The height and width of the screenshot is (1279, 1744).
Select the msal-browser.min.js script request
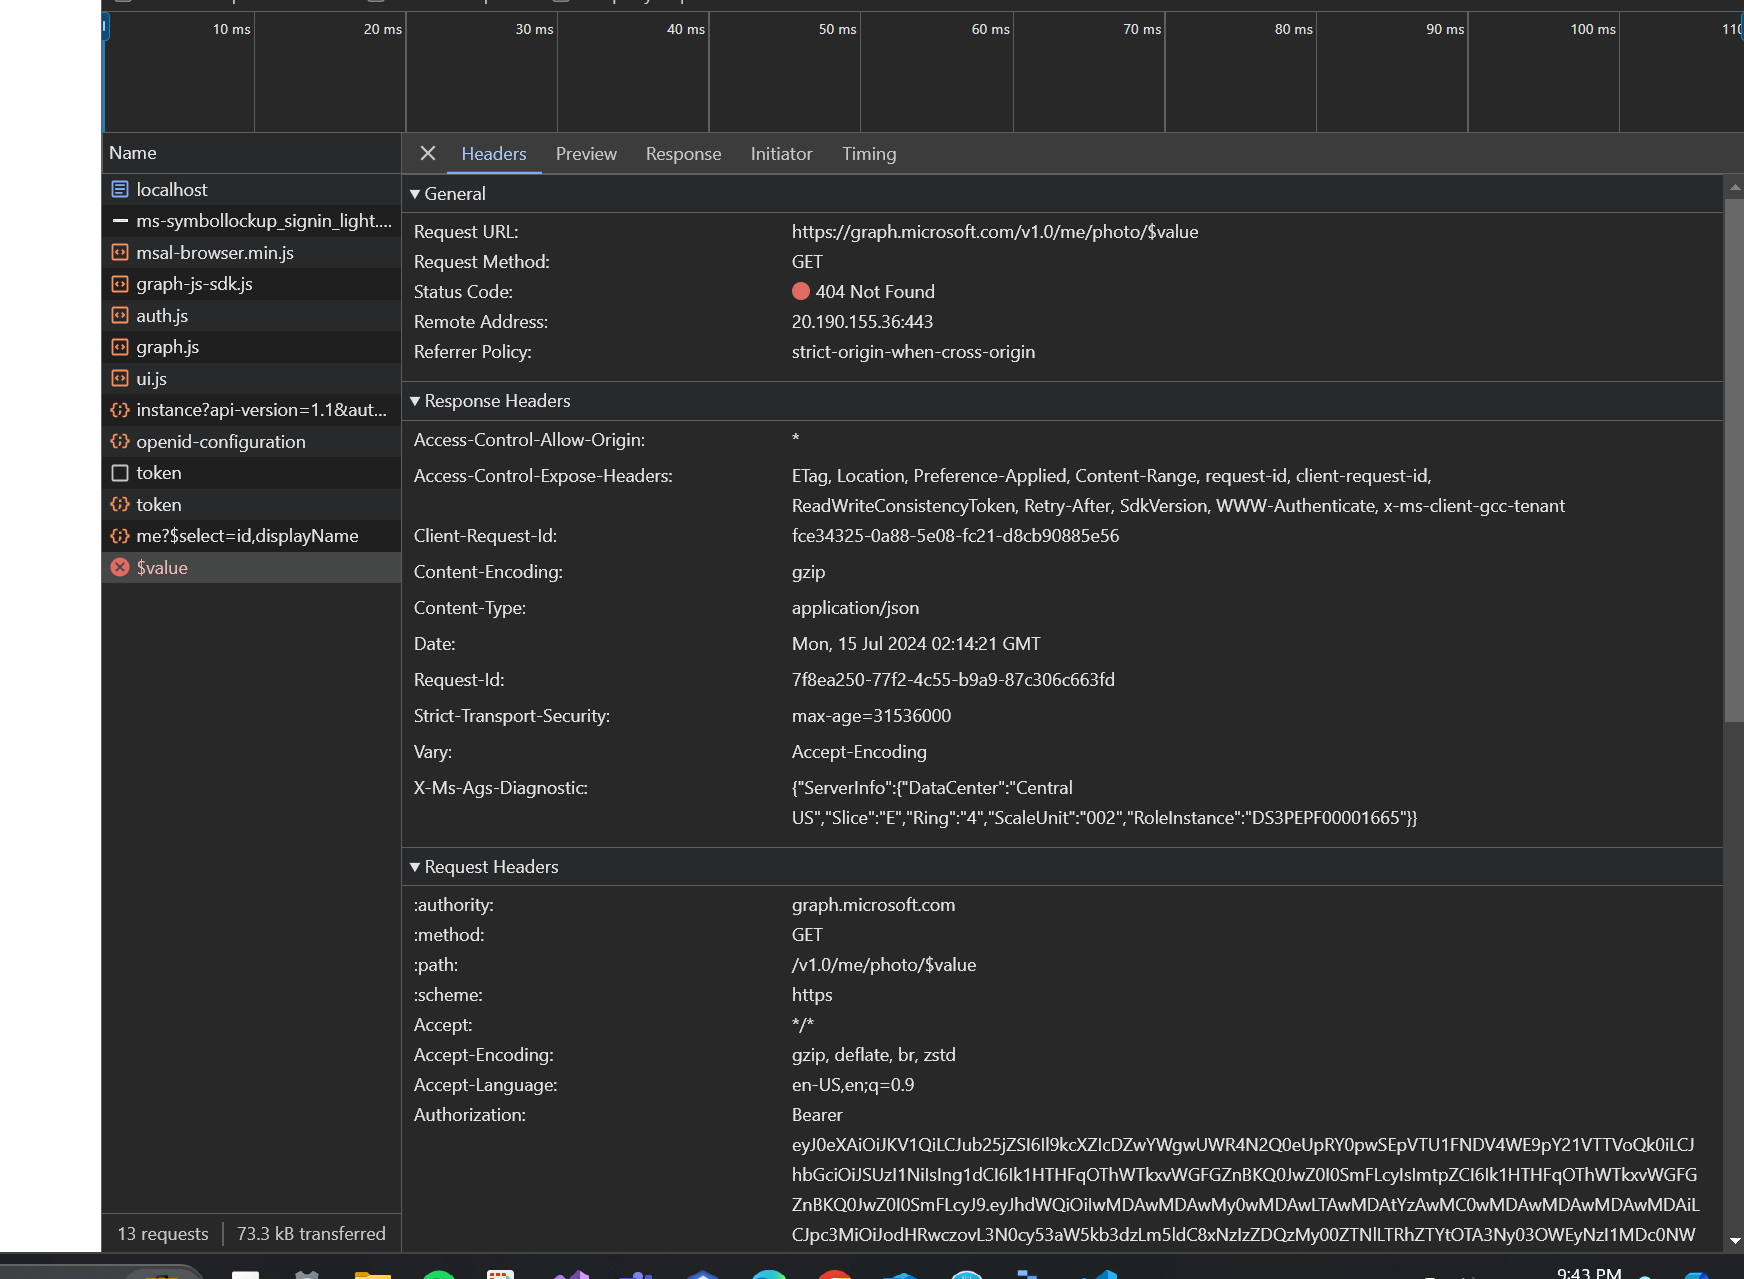pos(251,253)
